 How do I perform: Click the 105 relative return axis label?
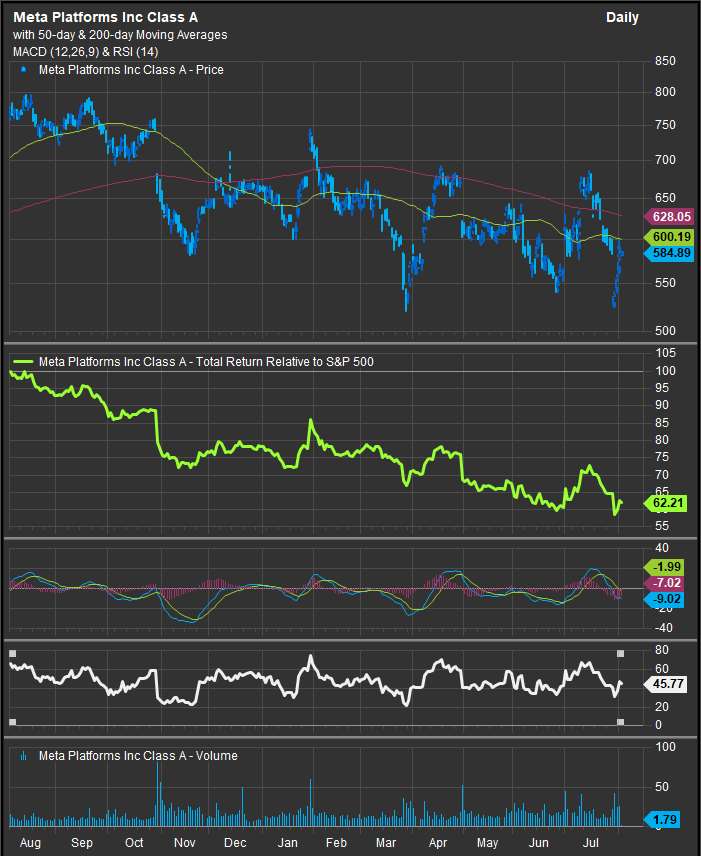tap(665, 353)
